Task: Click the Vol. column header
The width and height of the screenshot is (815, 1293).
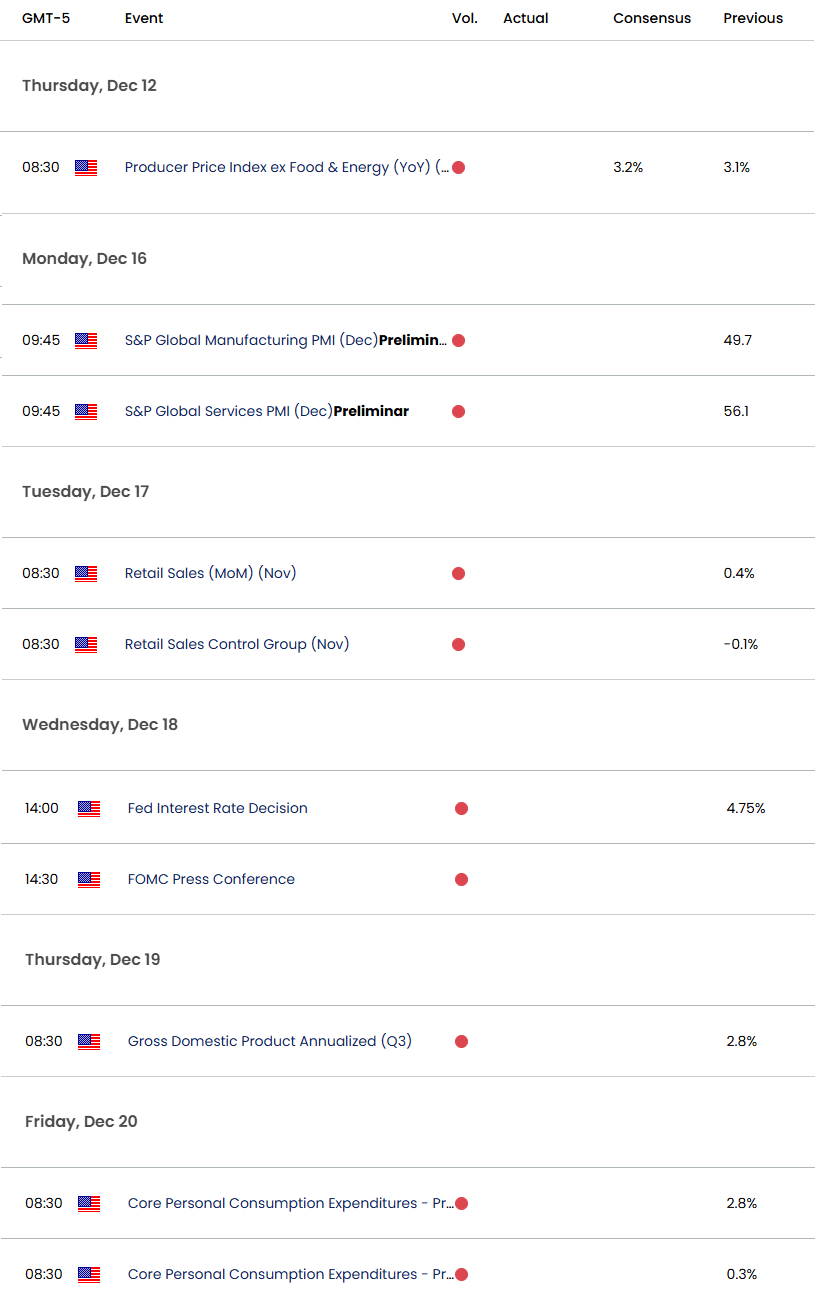Action: point(464,18)
